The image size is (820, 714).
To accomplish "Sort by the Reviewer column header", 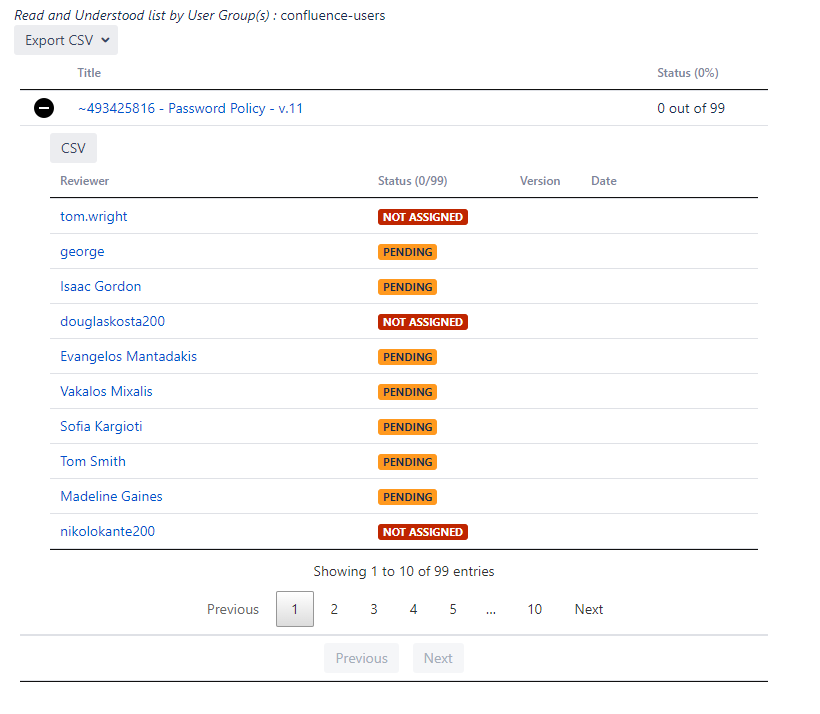I will (x=85, y=181).
